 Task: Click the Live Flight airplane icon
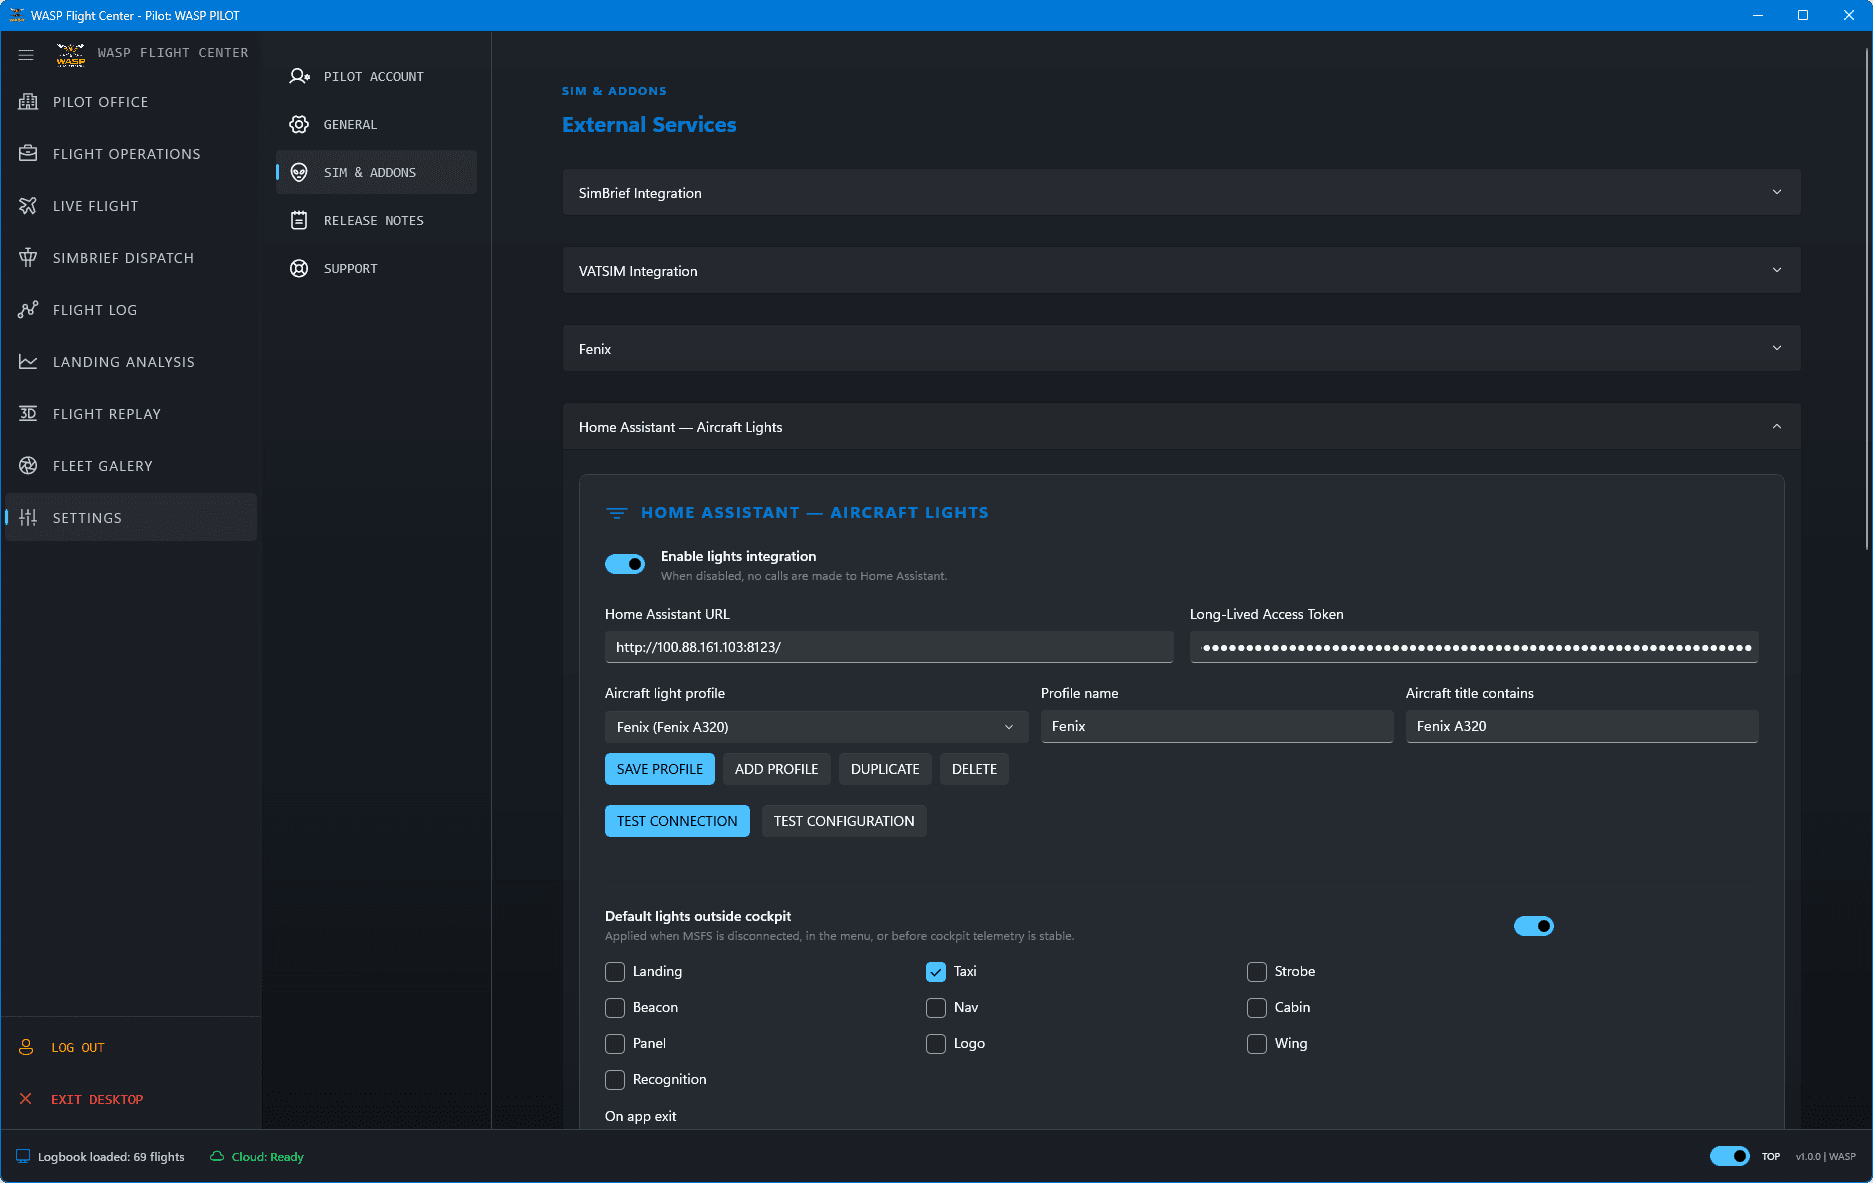click(x=28, y=206)
